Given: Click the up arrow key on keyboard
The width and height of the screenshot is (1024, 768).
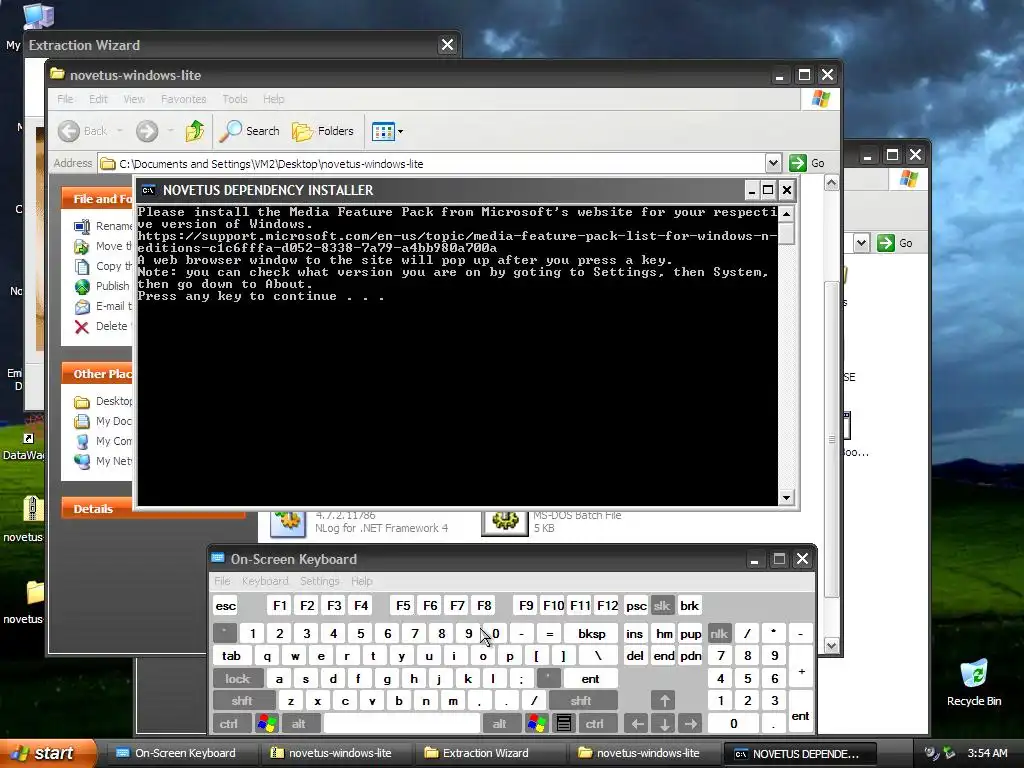Looking at the screenshot, I should coord(664,701).
